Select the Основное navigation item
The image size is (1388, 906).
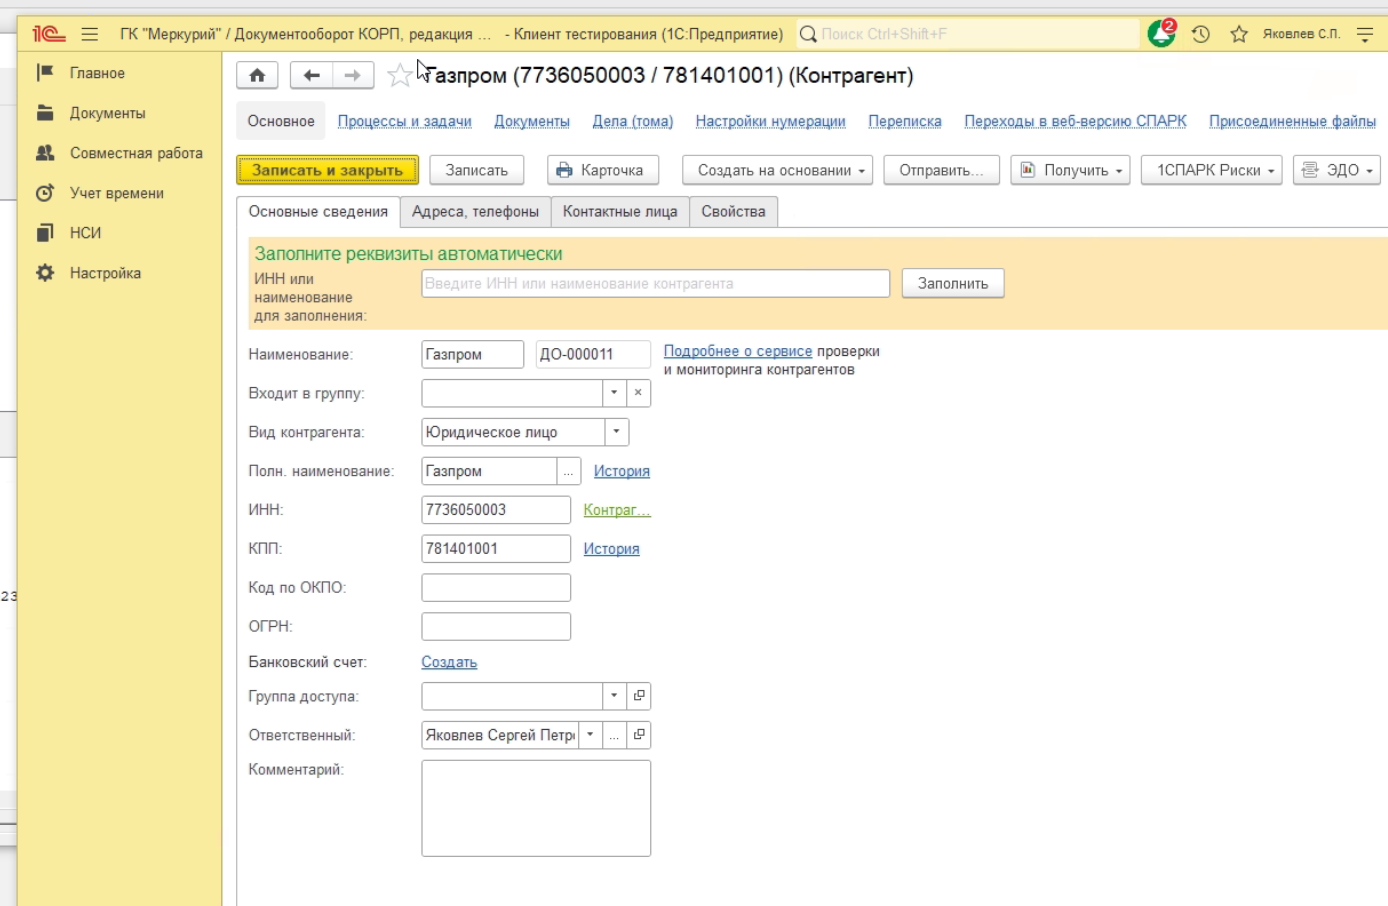[x=281, y=121]
